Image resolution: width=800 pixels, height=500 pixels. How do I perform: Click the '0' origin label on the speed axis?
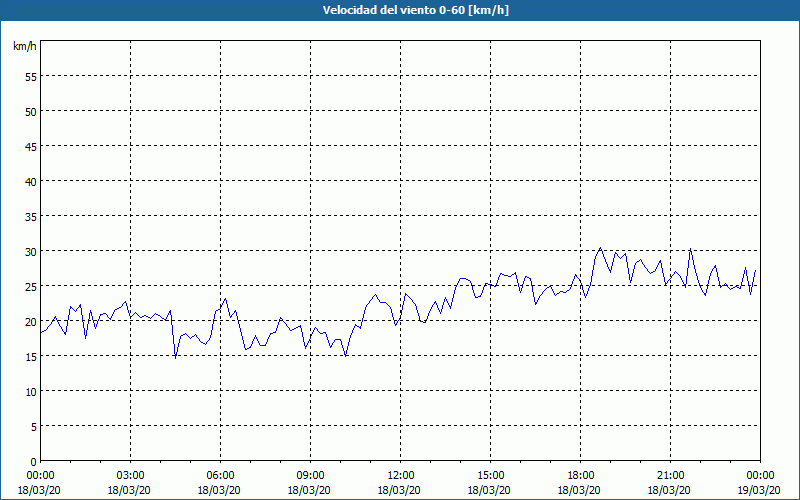(34, 462)
